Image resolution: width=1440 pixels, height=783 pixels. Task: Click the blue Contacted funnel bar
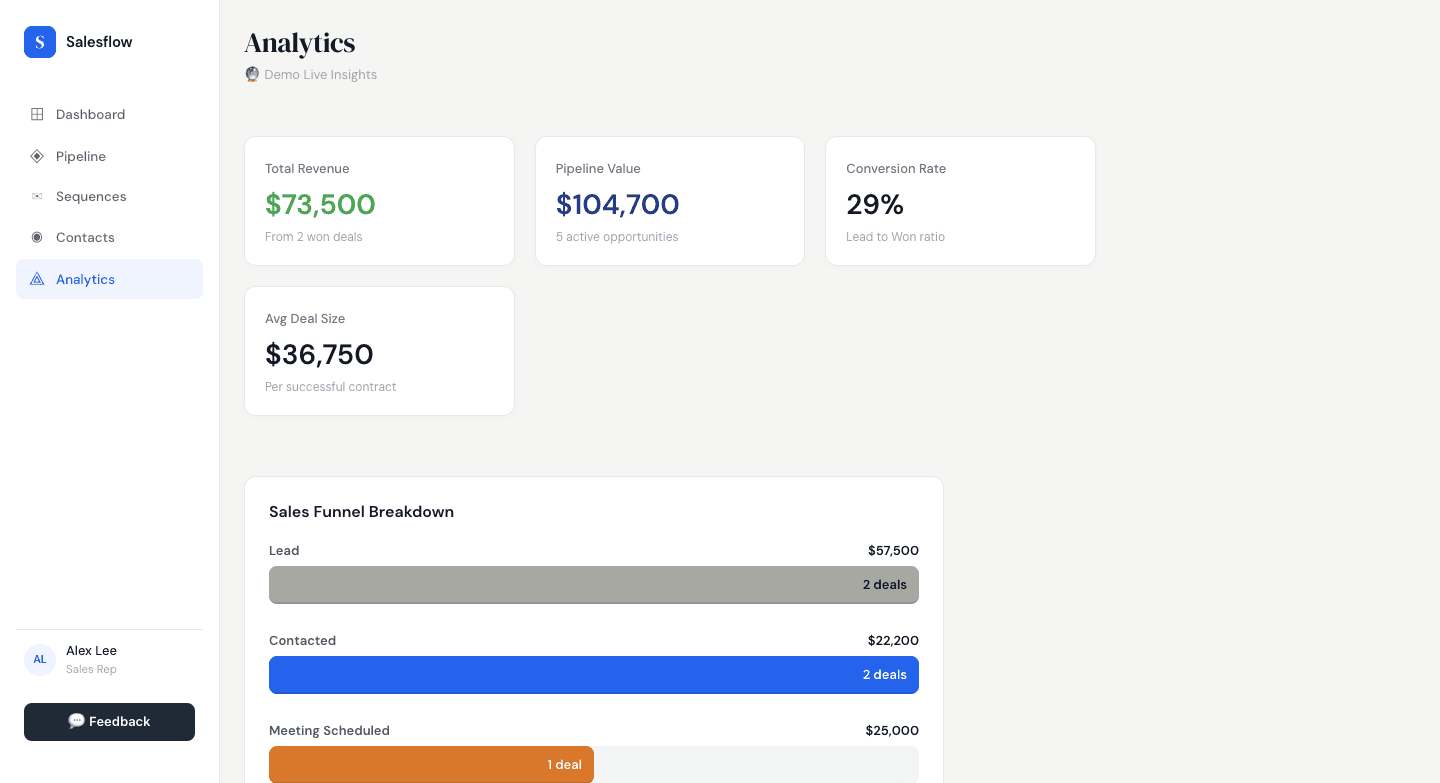point(594,675)
